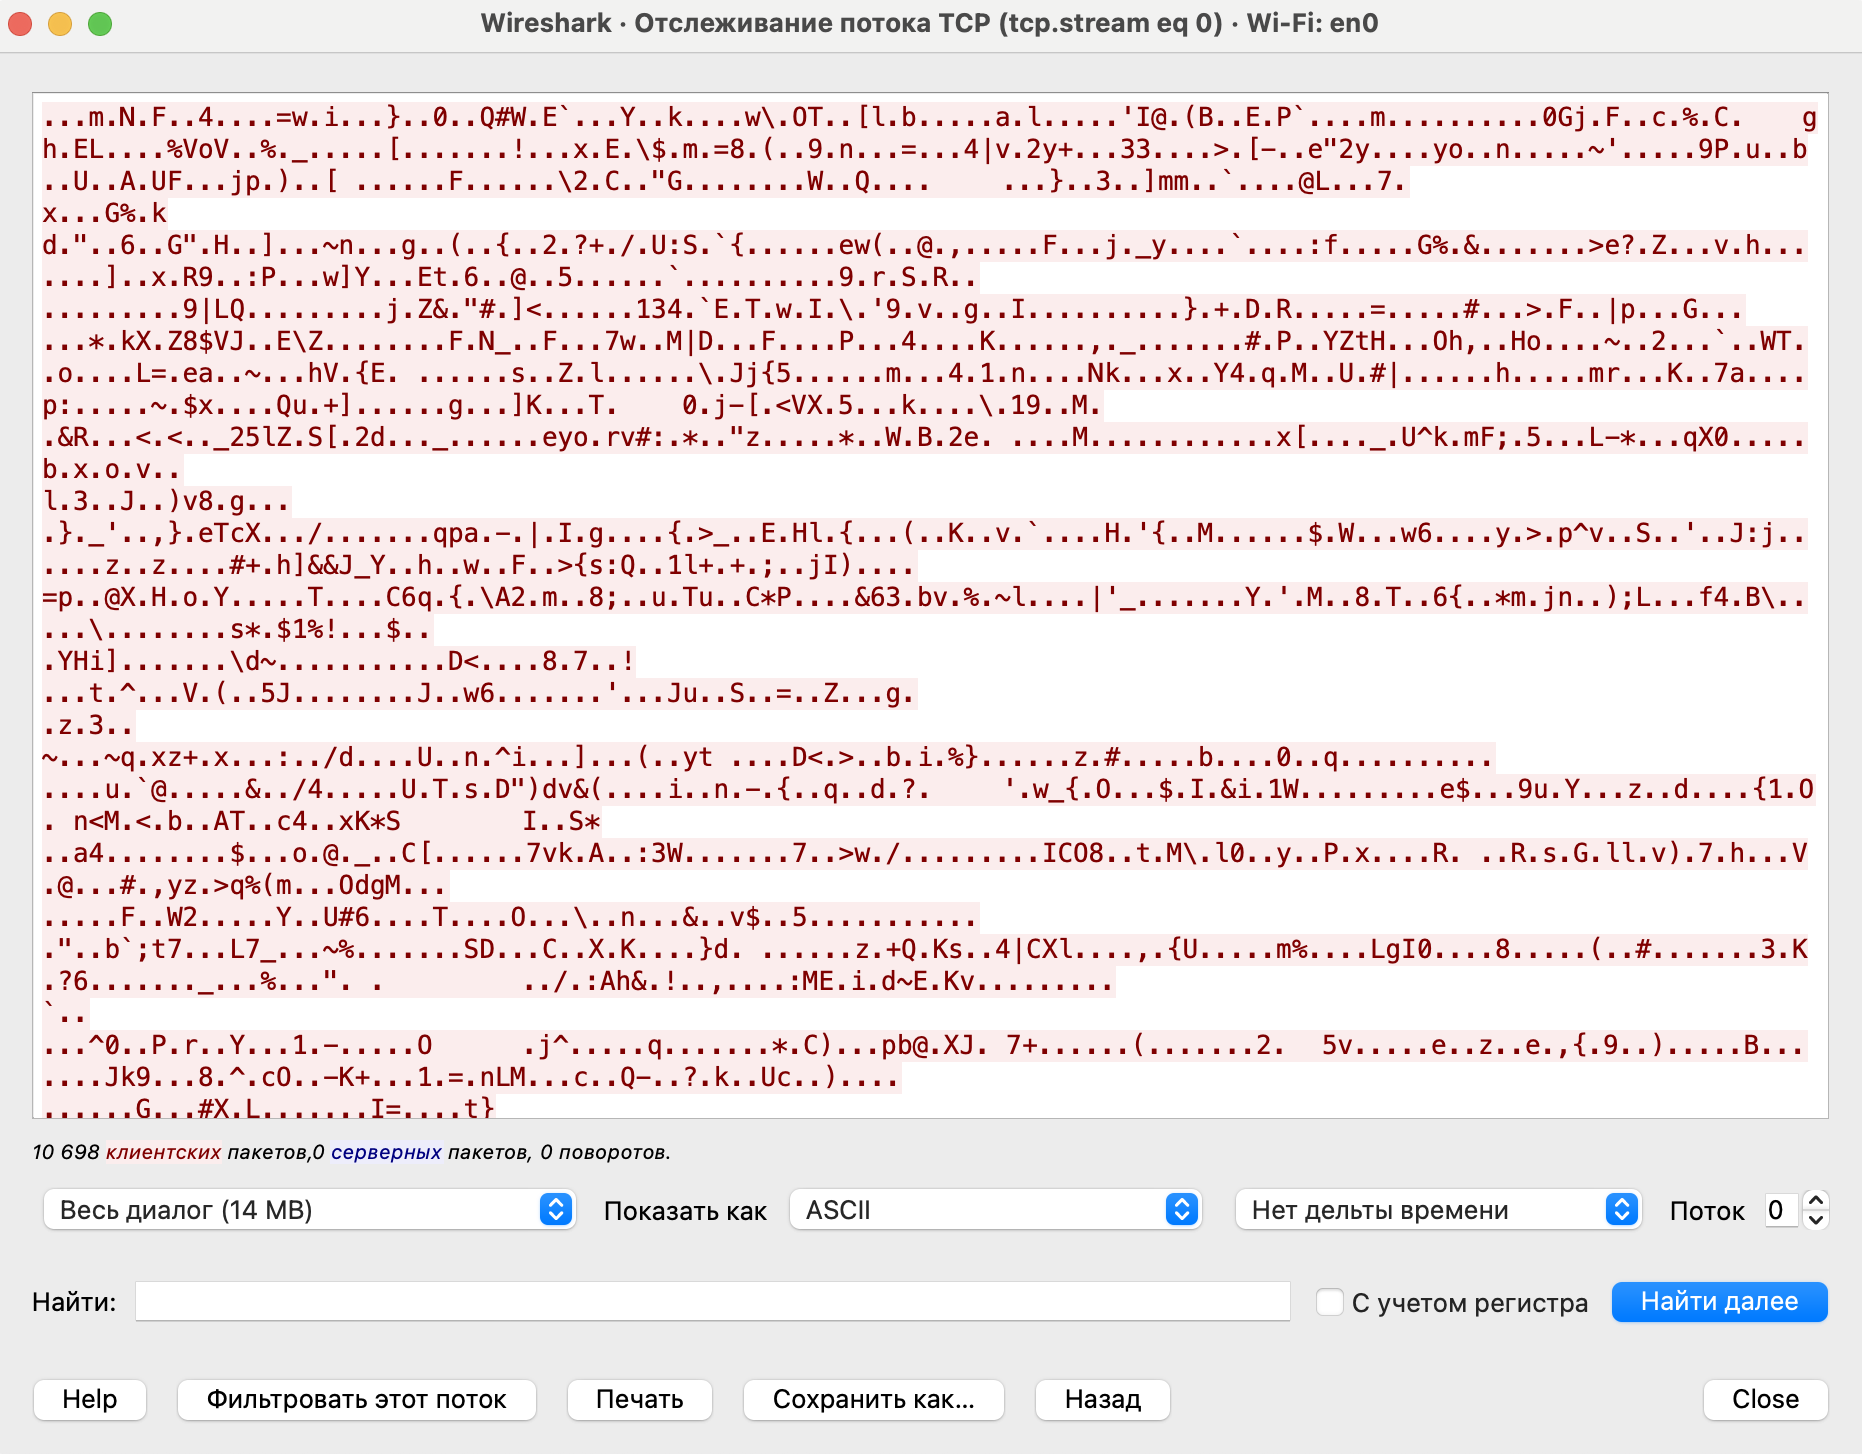The height and width of the screenshot is (1454, 1862).
Task: Go back with the 'Назад' button
Action: click(x=1102, y=1399)
